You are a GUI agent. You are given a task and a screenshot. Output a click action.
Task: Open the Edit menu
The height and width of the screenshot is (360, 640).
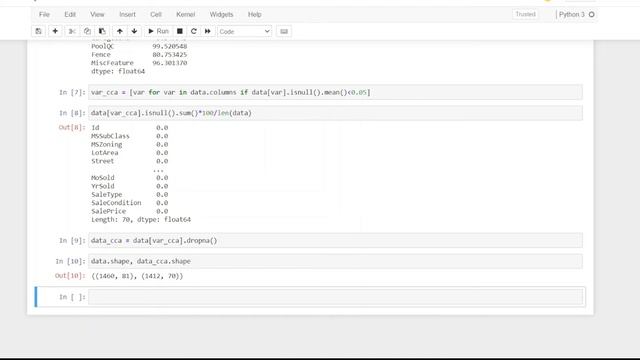pyautogui.click(x=70, y=14)
